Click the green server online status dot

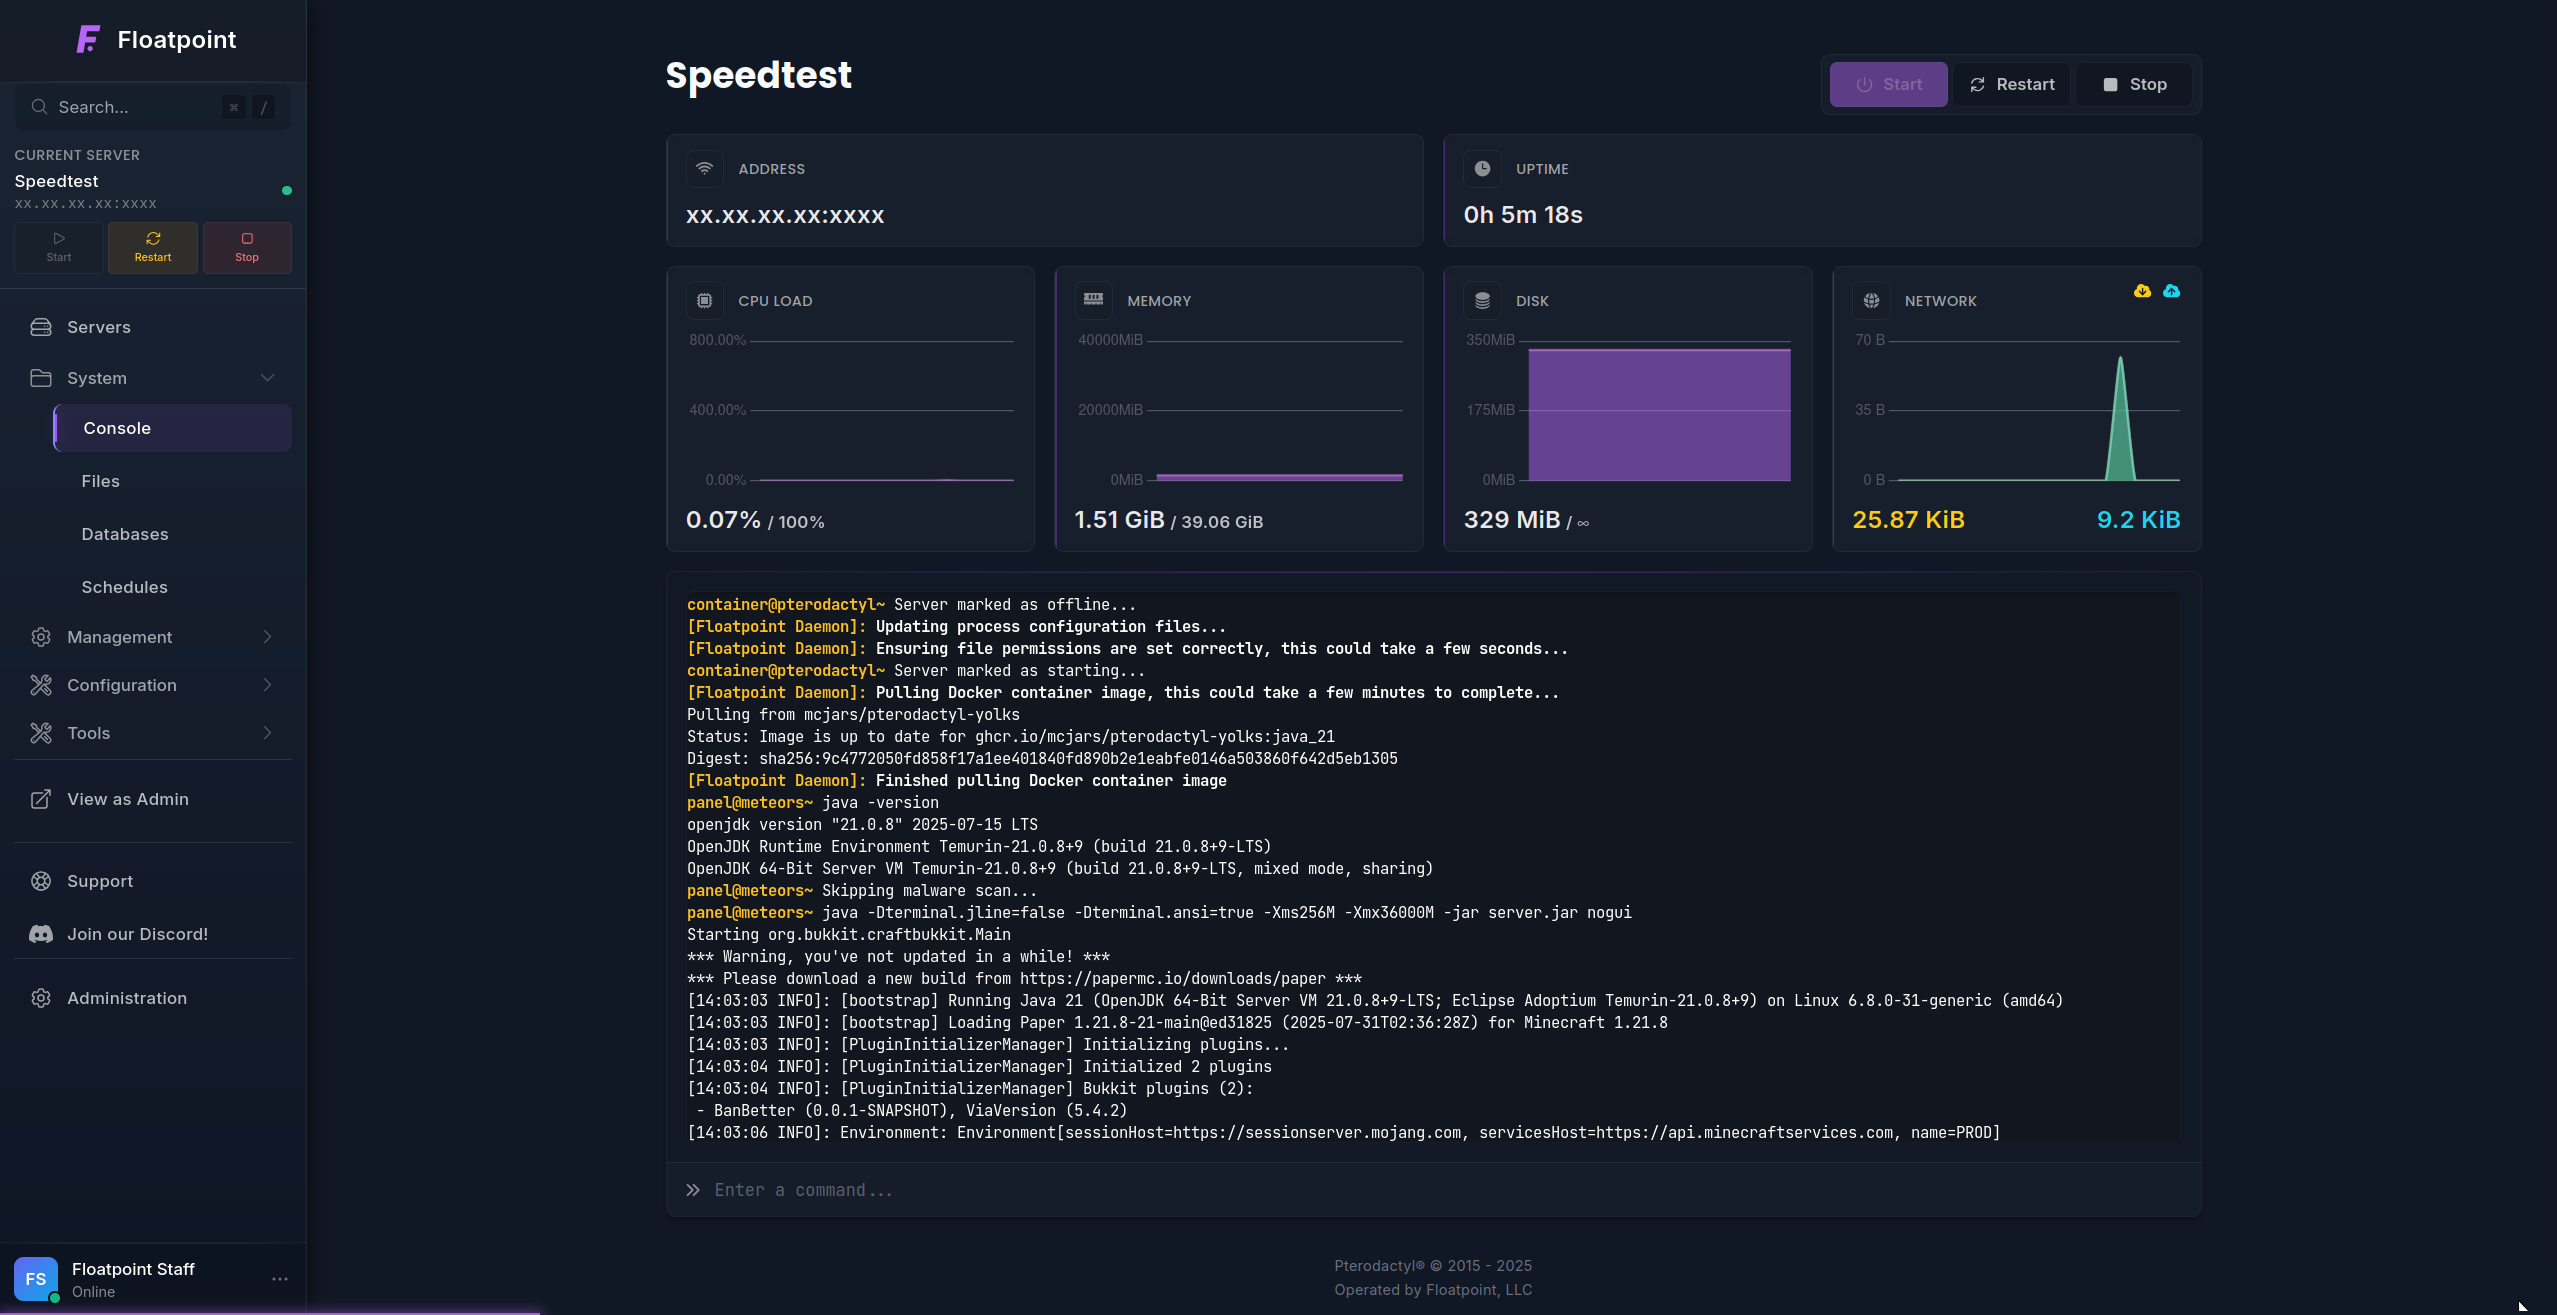point(287,190)
